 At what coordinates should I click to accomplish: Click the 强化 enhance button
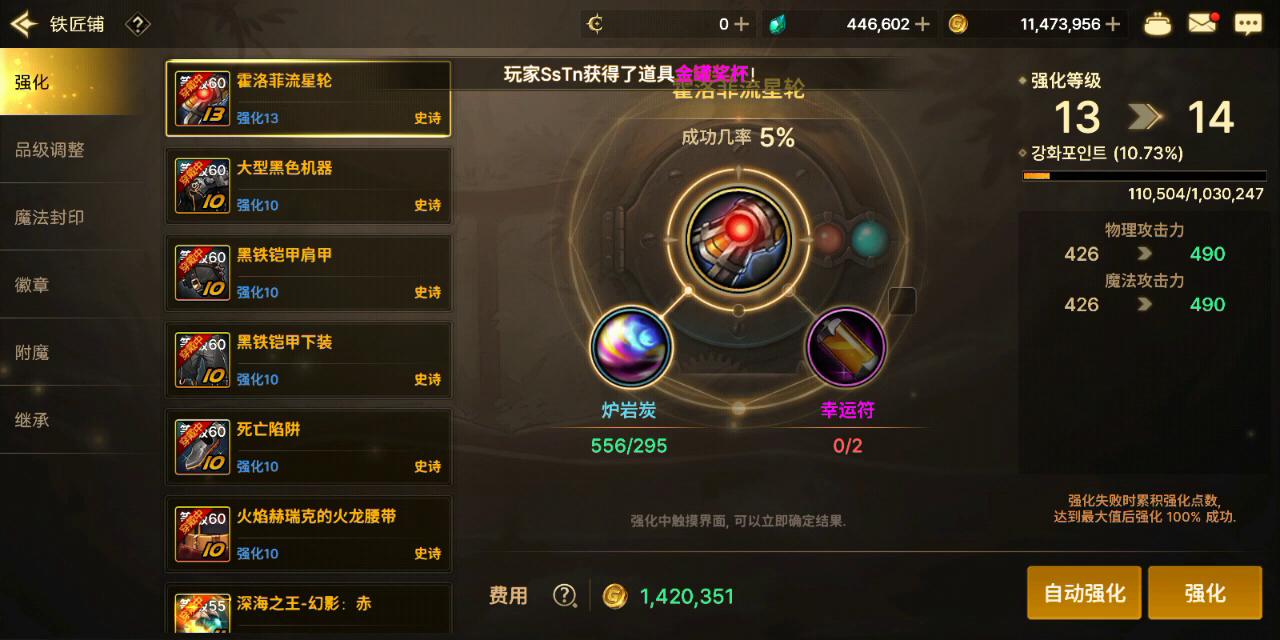(1204, 593)
